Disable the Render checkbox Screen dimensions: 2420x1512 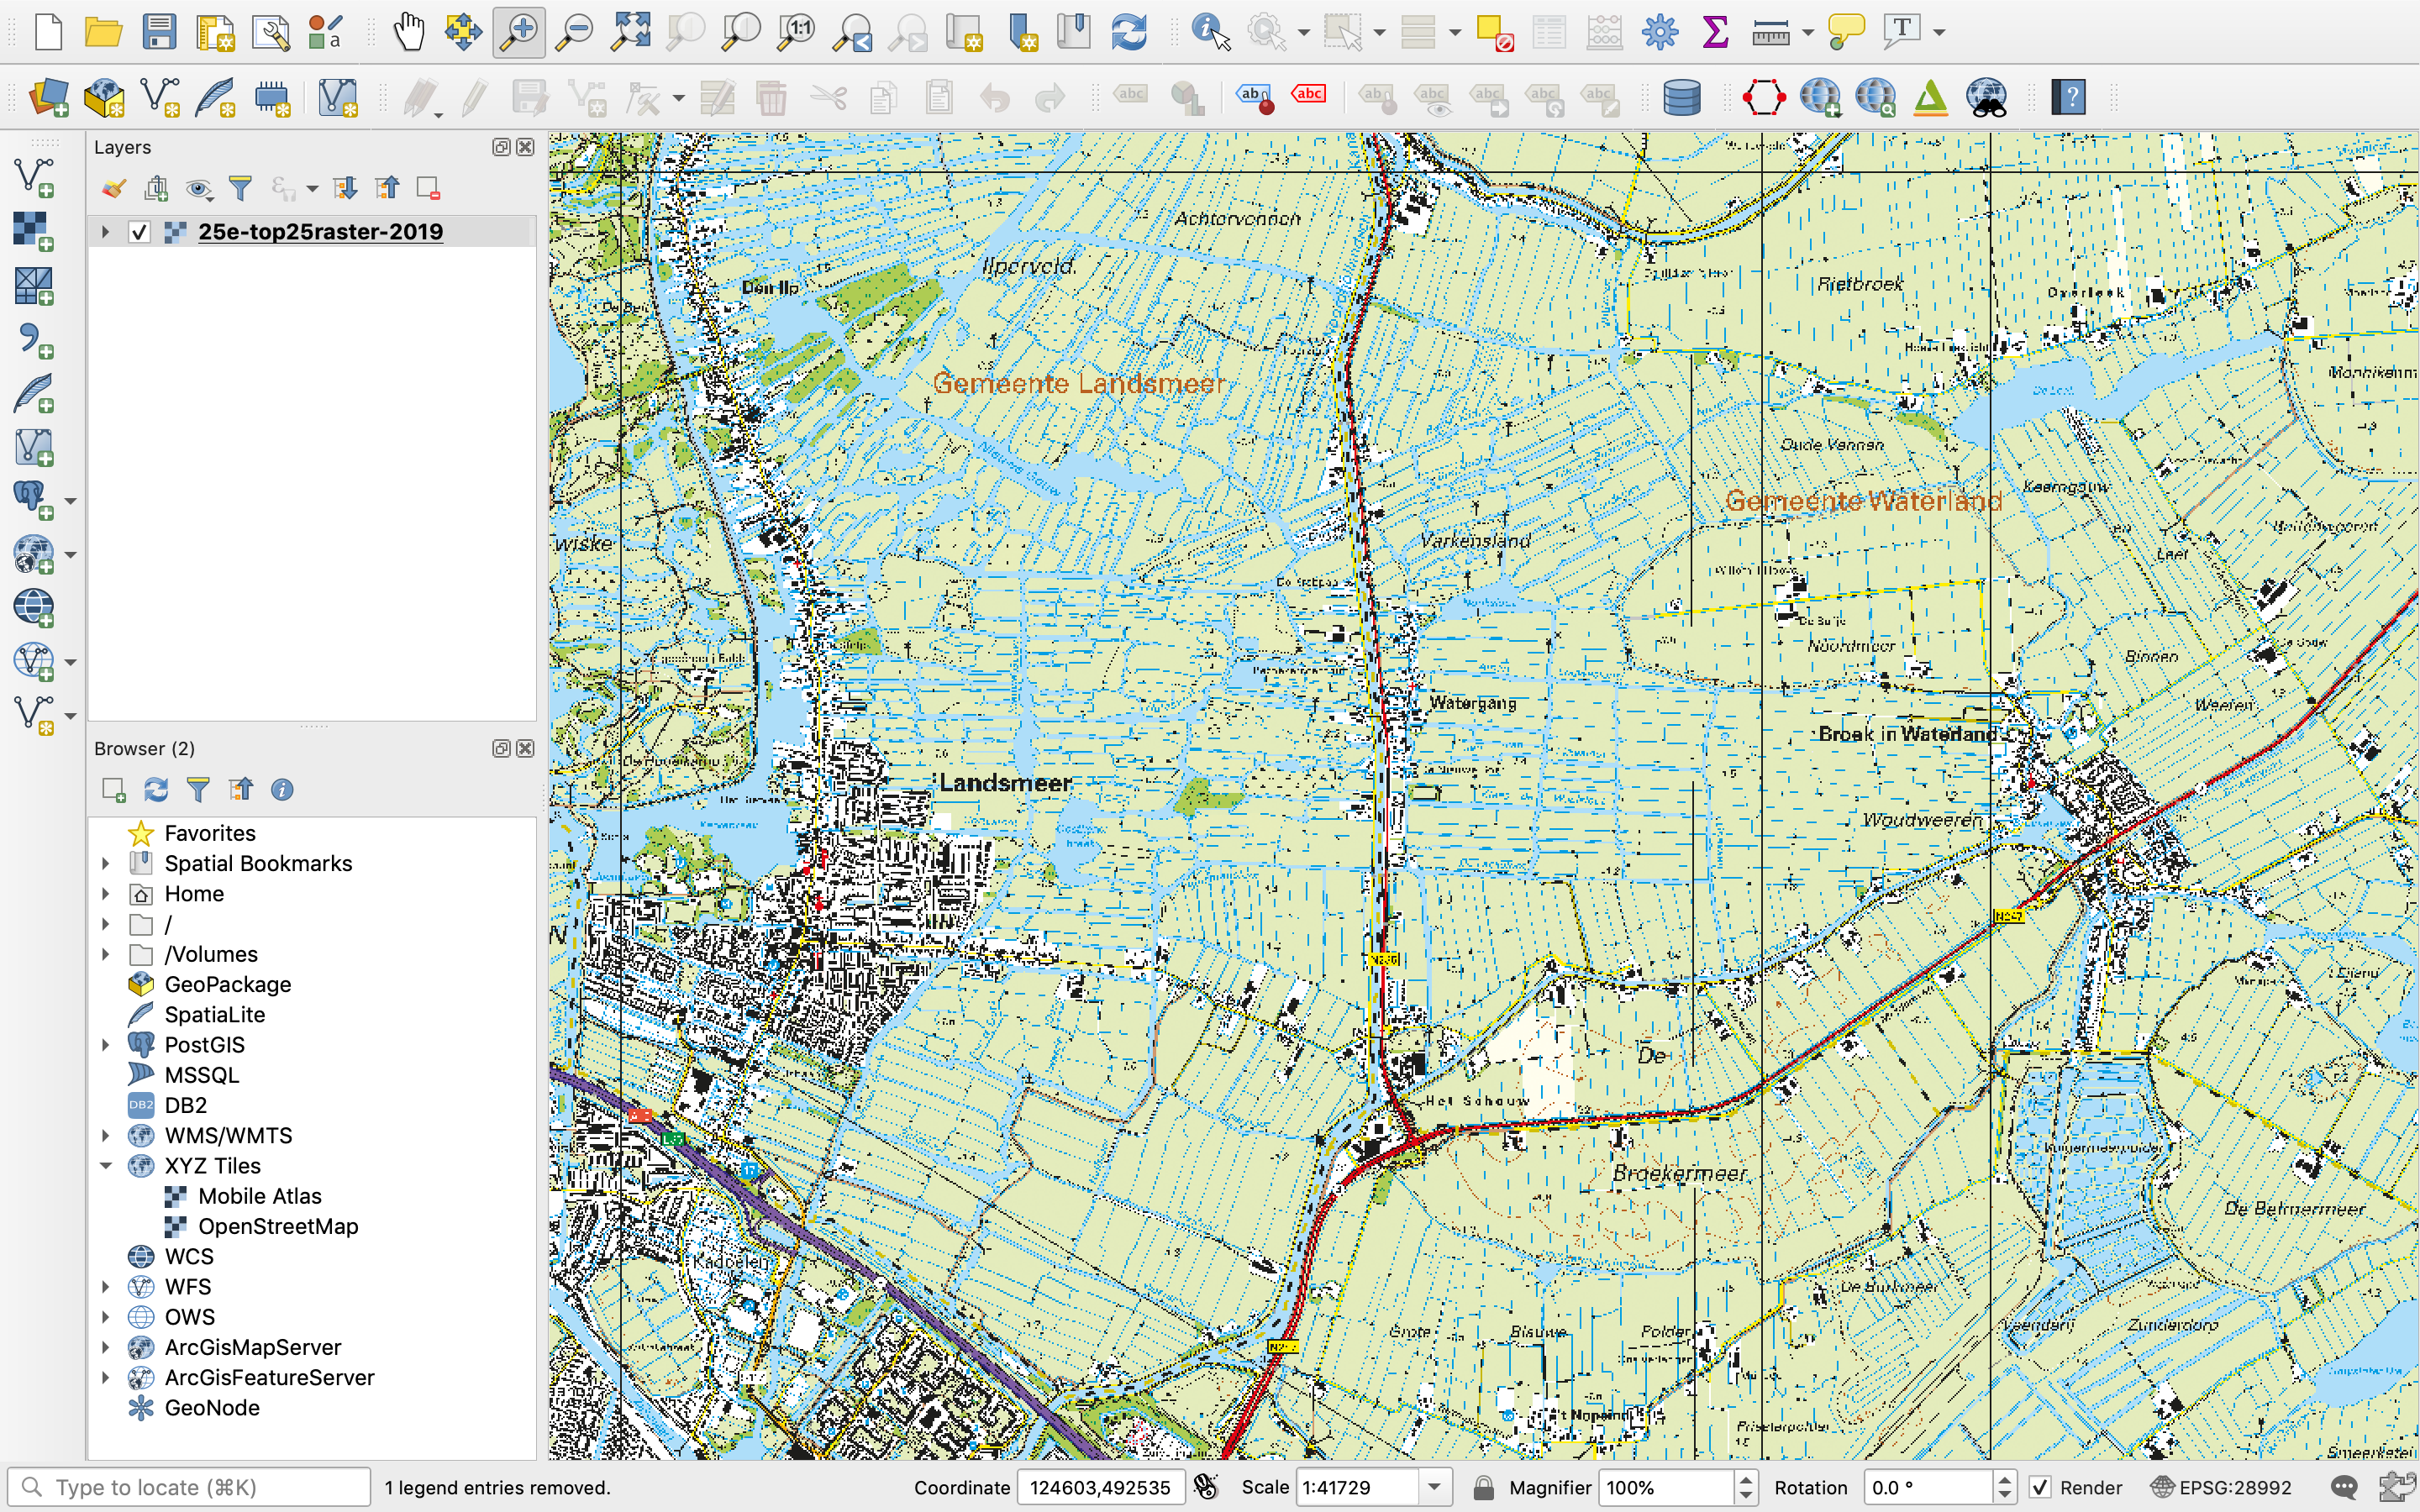point(2043,1487)
